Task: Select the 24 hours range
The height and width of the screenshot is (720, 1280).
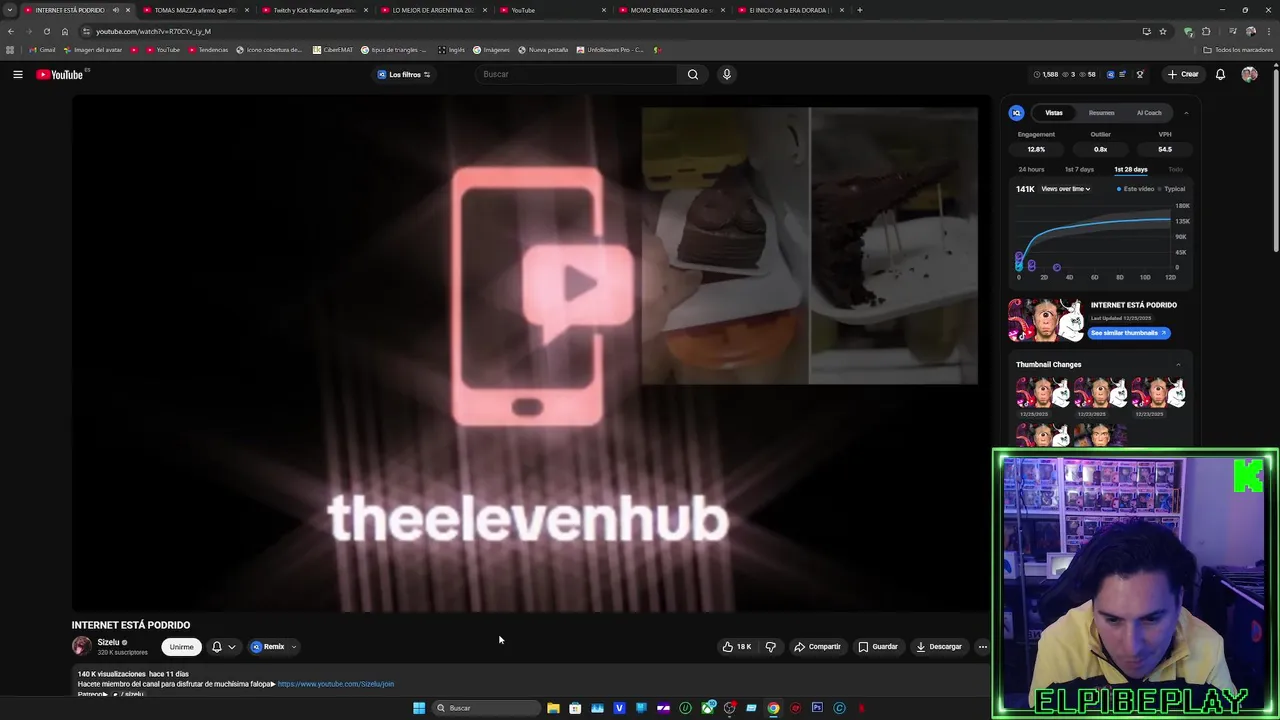Action: (1031, 169)
